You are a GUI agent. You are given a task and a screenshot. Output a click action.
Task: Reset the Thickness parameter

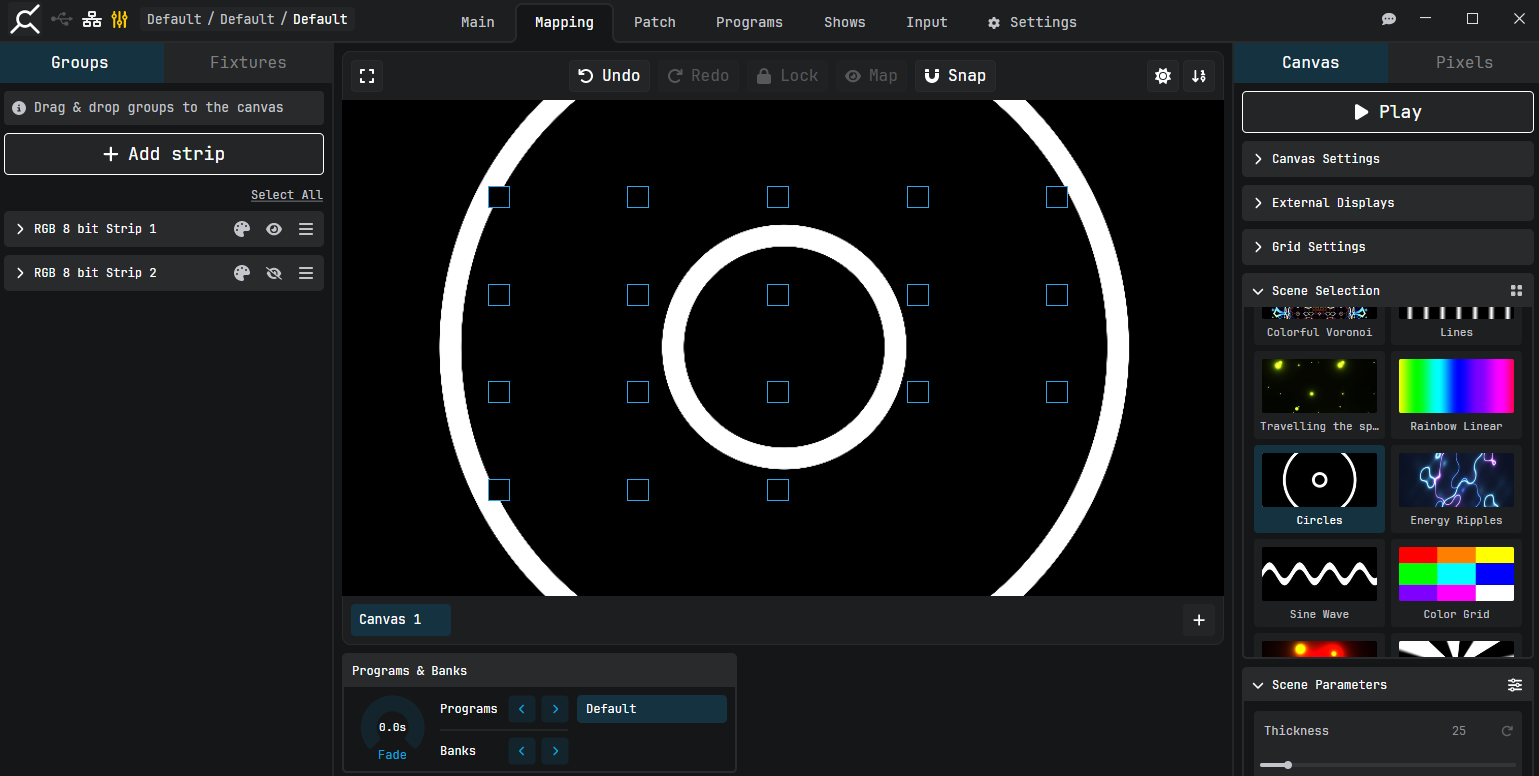point(1507,731)
